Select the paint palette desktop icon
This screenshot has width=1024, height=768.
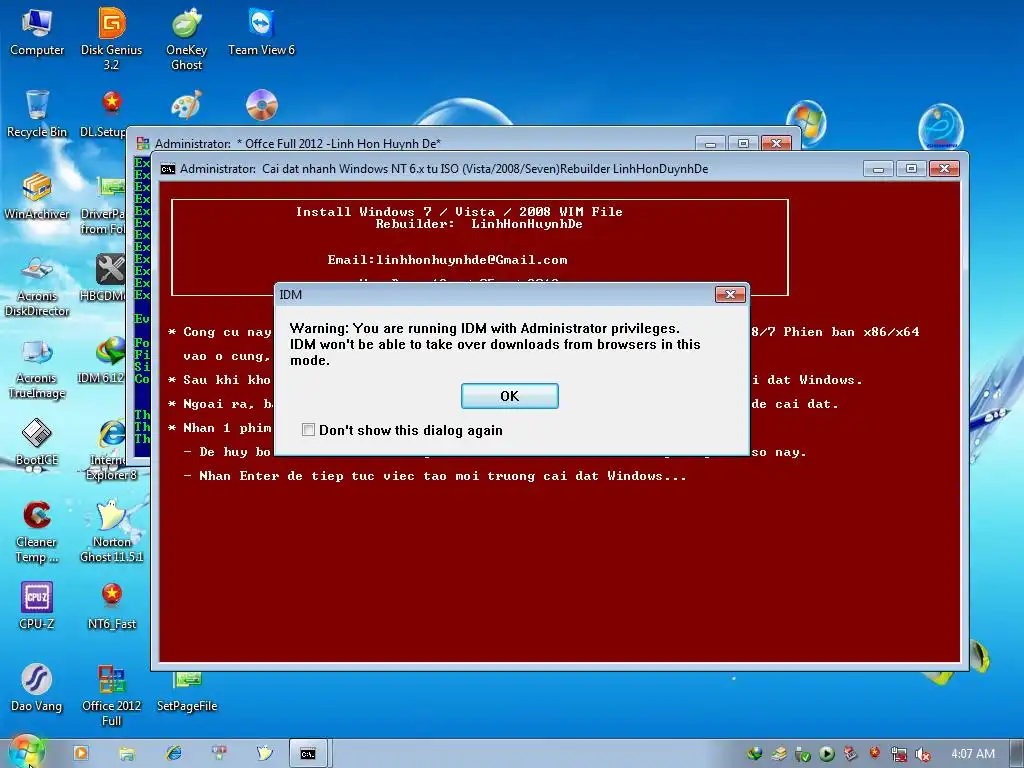coord(187,106)
